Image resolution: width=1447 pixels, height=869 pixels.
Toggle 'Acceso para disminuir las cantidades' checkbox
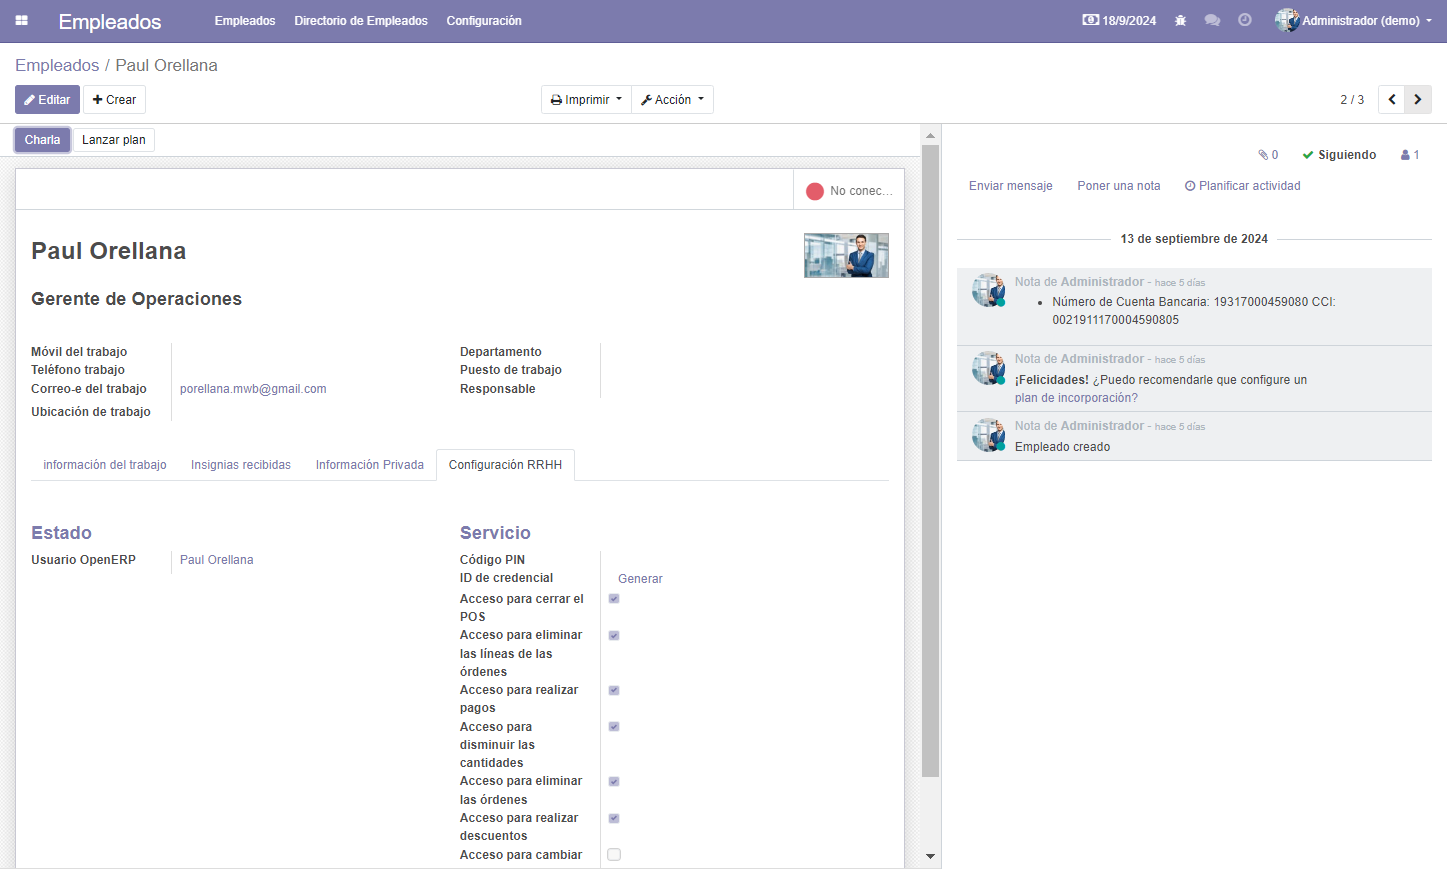614,727
